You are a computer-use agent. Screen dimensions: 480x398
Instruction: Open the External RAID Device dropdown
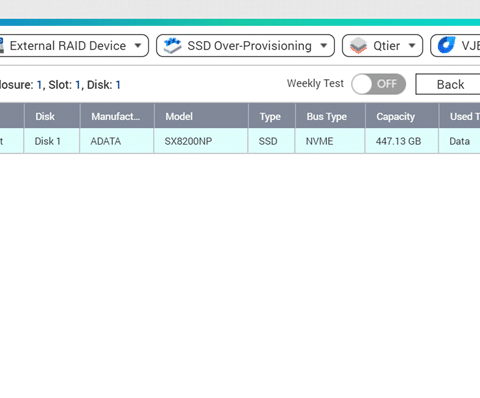pyautogui.click(x=73, y=46)
